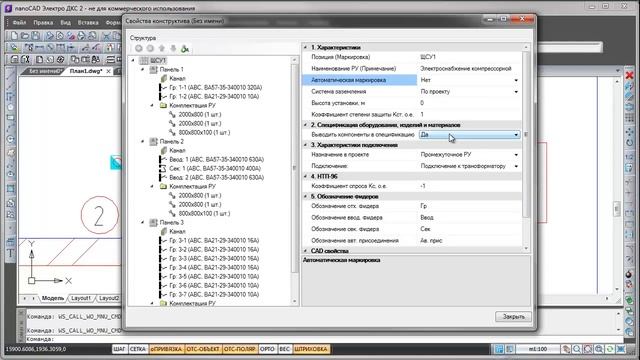The height and width of the screenshot is (360, 640).
Task: Click the ЩСУ1 cabinet icon in tree
Action: pos(144,60)
